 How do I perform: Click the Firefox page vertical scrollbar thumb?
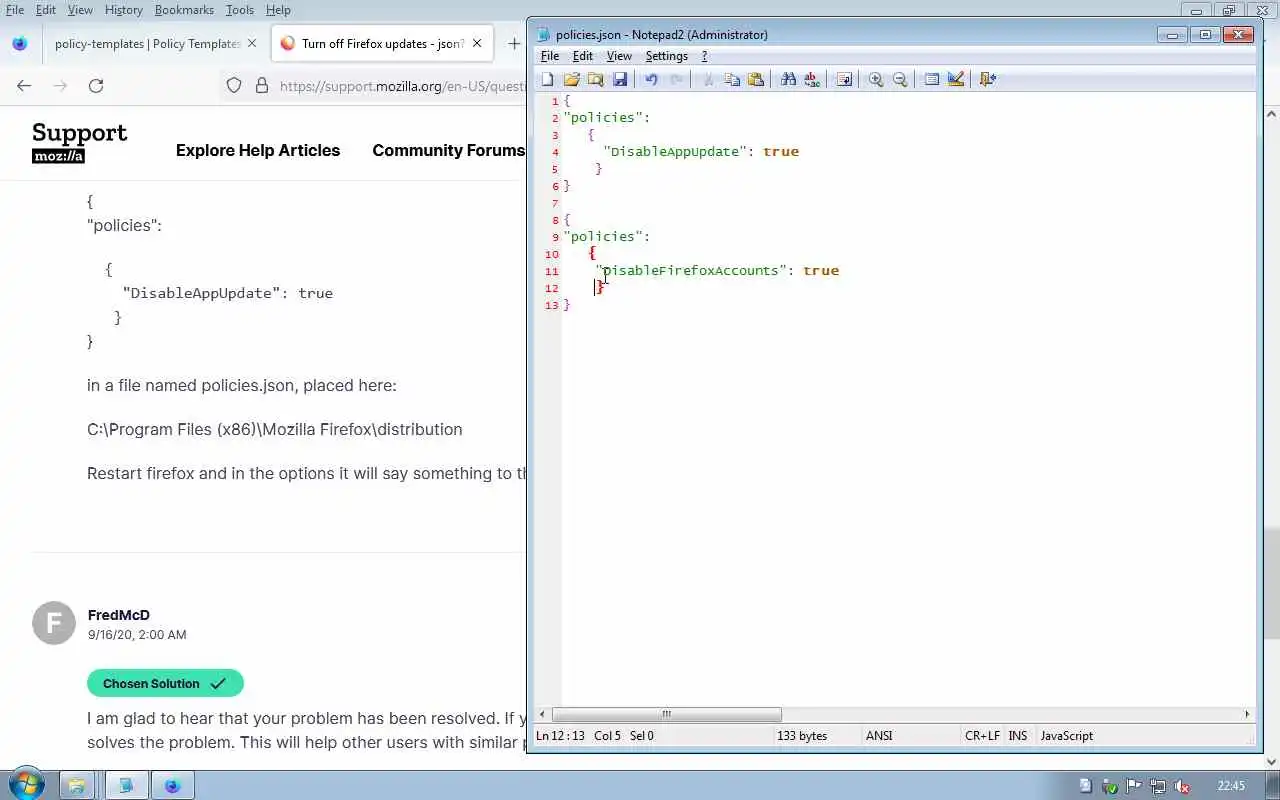1271,581
